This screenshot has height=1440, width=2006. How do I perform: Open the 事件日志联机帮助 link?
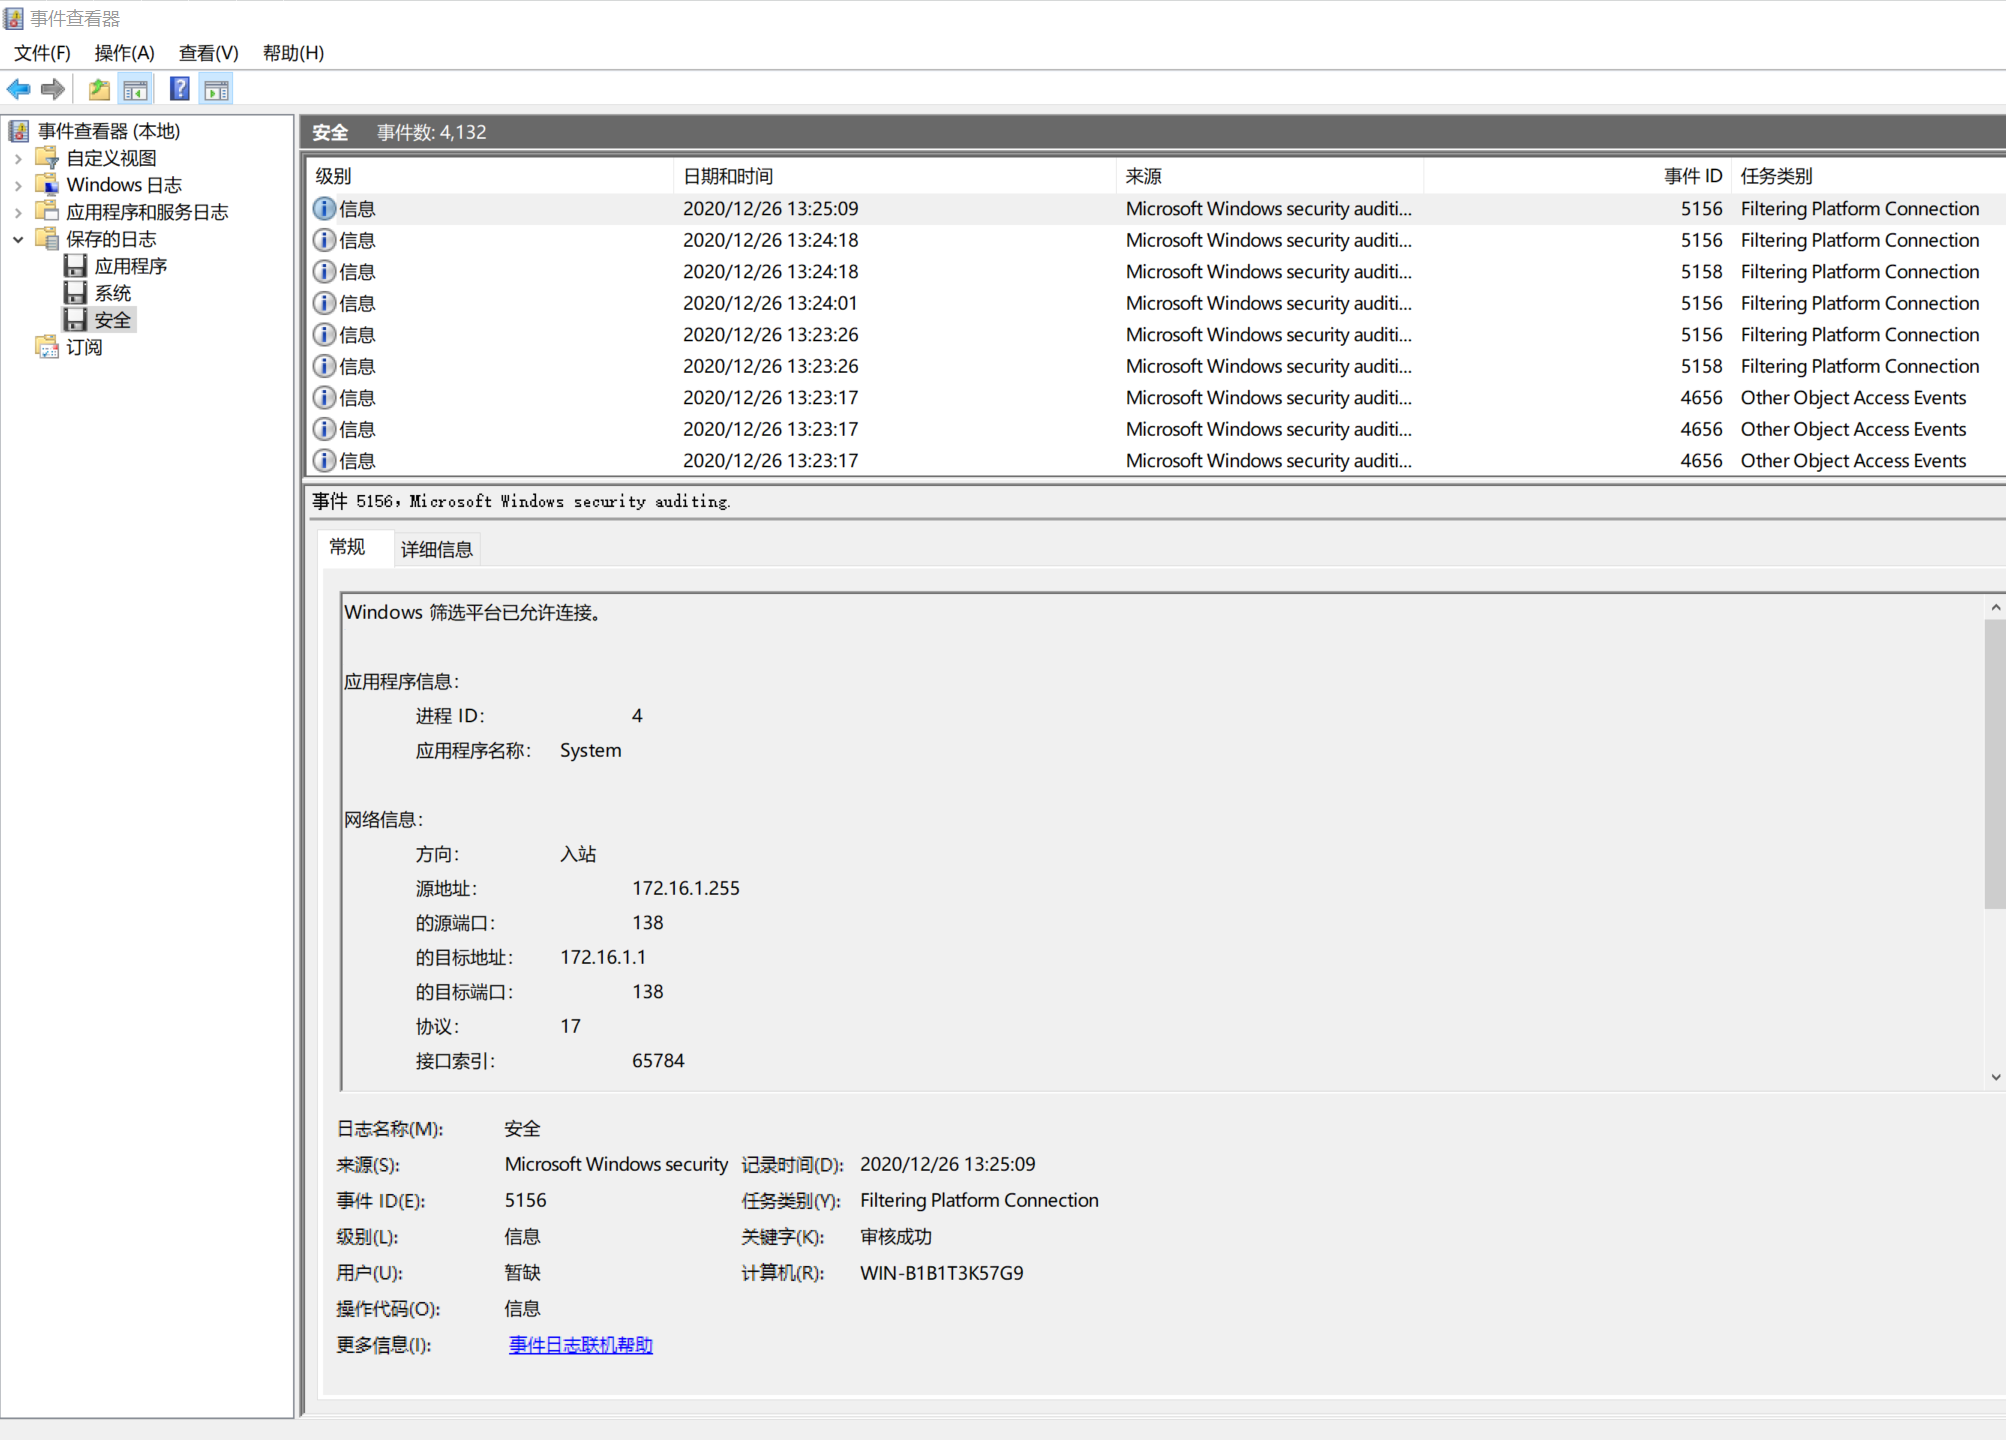coord(580,1345)
